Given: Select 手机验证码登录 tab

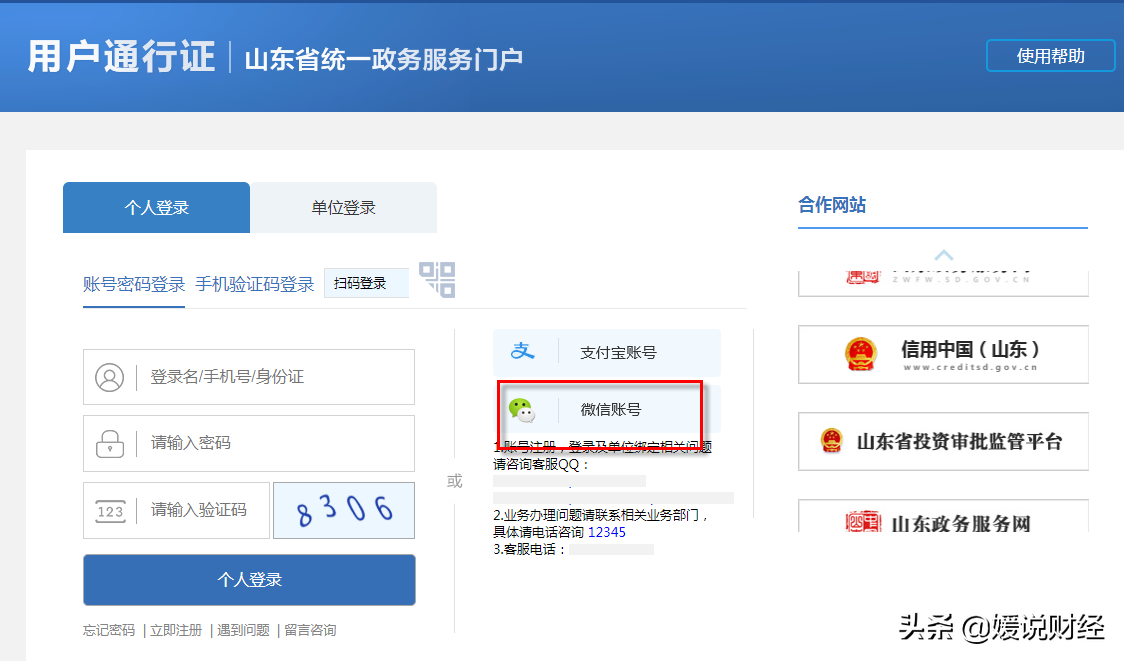Looking at the screenshot, I should 254,285.
